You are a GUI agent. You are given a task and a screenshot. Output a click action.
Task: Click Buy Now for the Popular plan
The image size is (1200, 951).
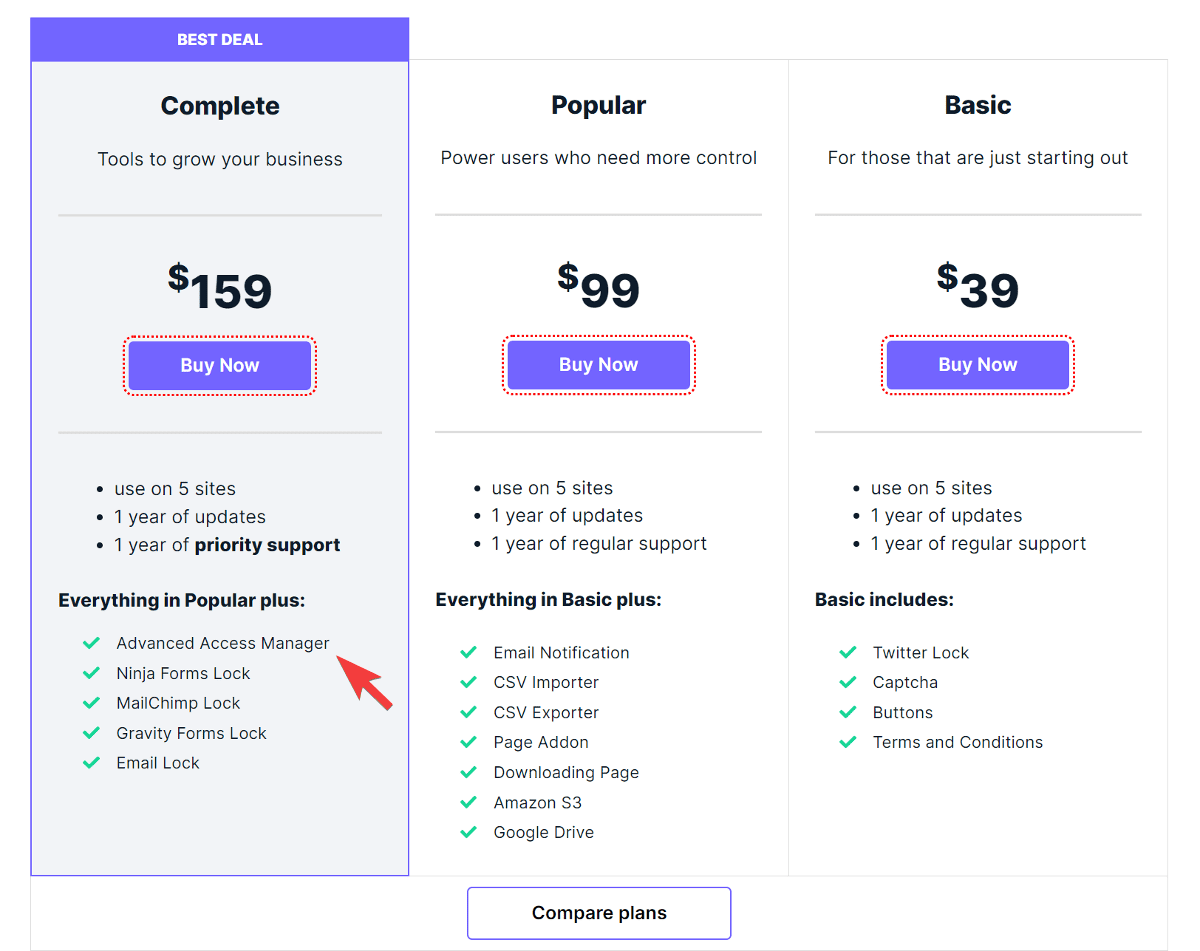pos(598,365)
